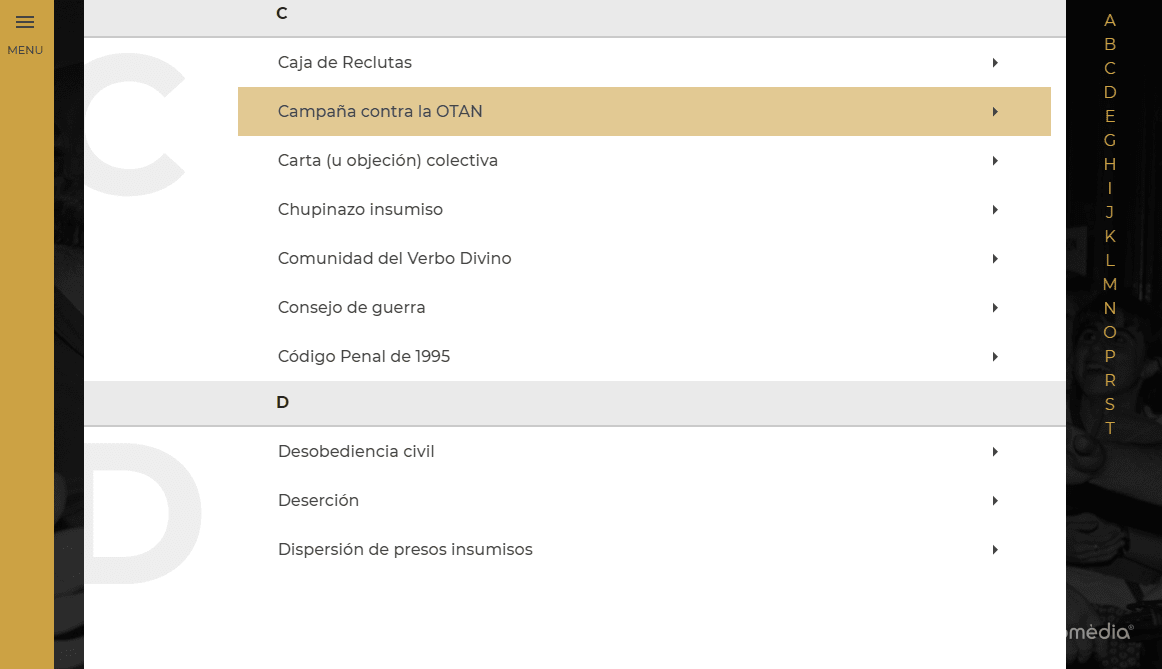Open Carta (u objeción) colectiva entry
The height and width of the screenshot is (669, 1162).
[388, 161]
